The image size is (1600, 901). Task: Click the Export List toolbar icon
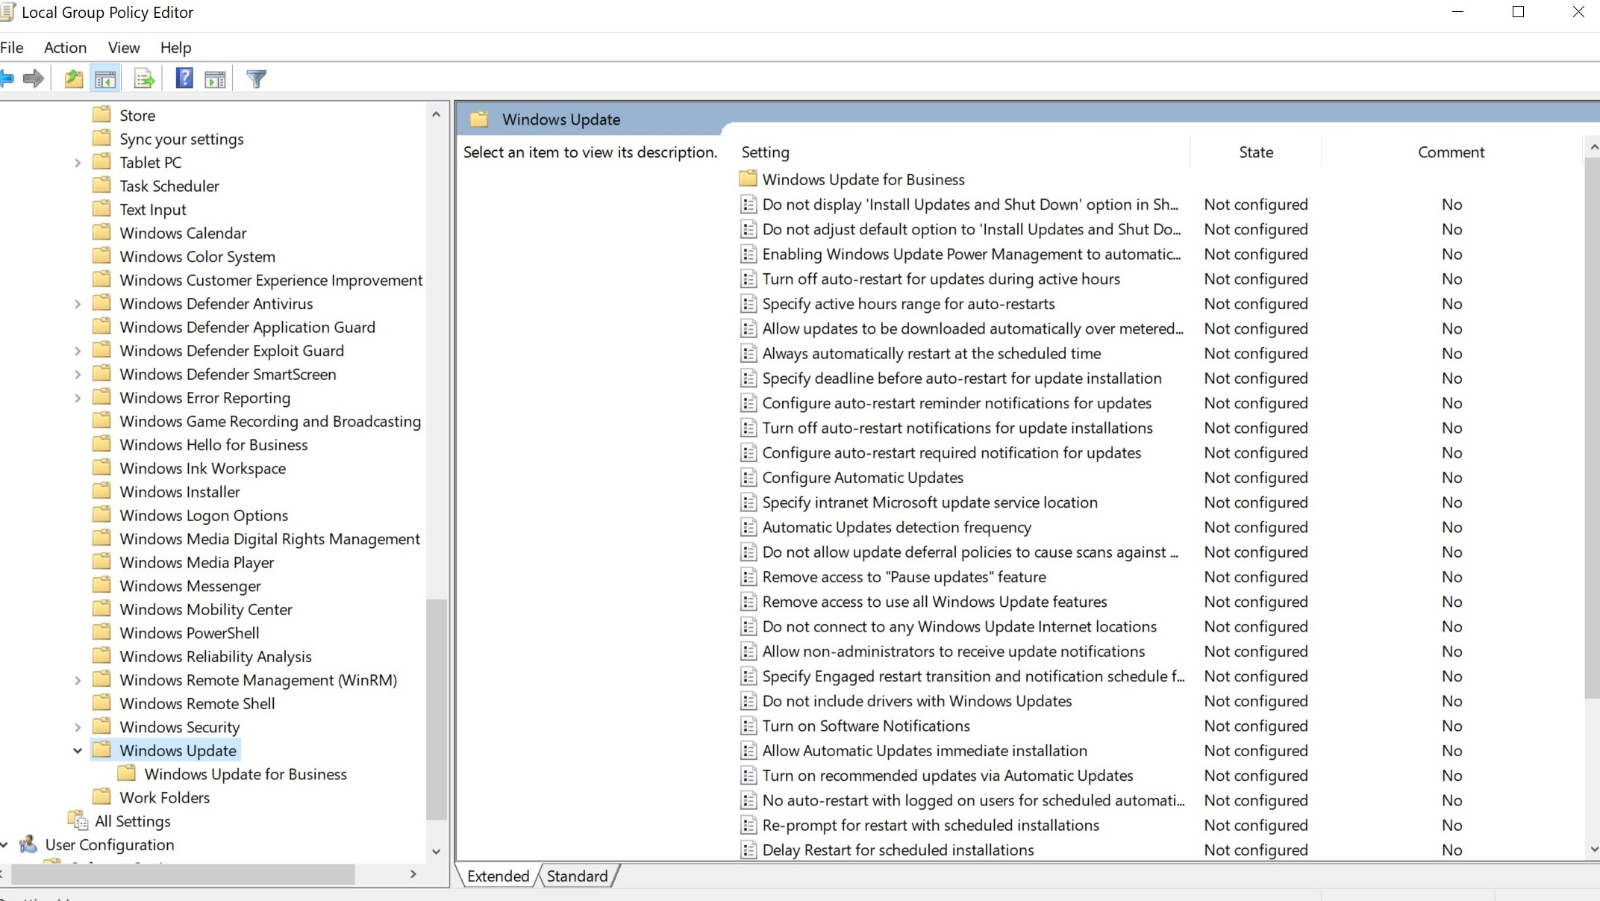[144, 79]
